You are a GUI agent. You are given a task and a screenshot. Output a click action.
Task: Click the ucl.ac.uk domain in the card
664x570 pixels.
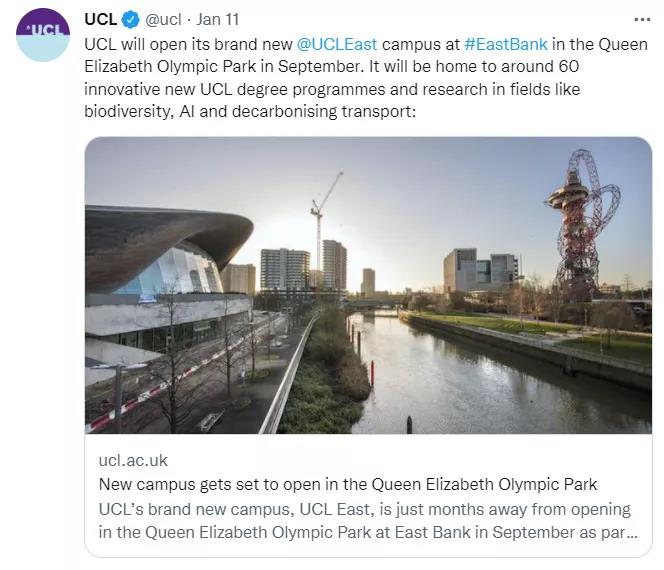pyautogui.click(x=133, y=460)
